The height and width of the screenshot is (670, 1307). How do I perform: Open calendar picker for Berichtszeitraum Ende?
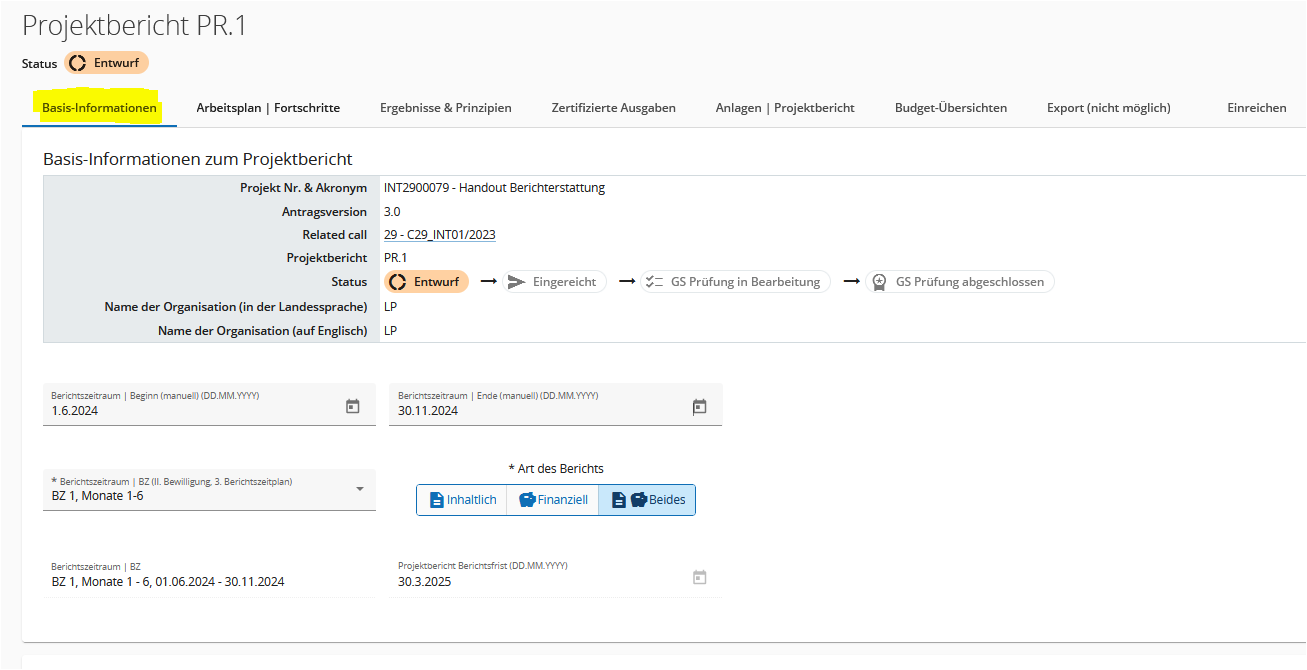699,406
